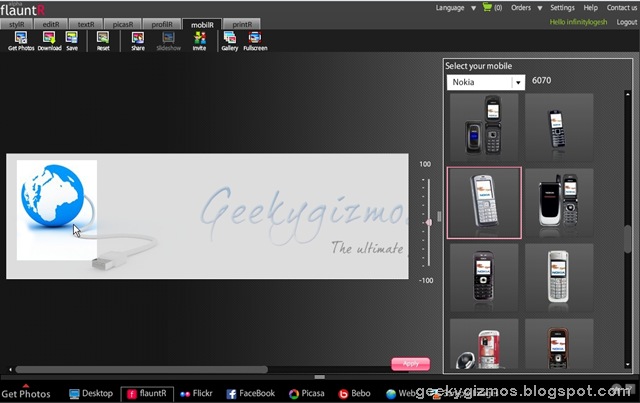Open the Gallery icon
The width and height of the screenshot is (640, 403).
230,41
